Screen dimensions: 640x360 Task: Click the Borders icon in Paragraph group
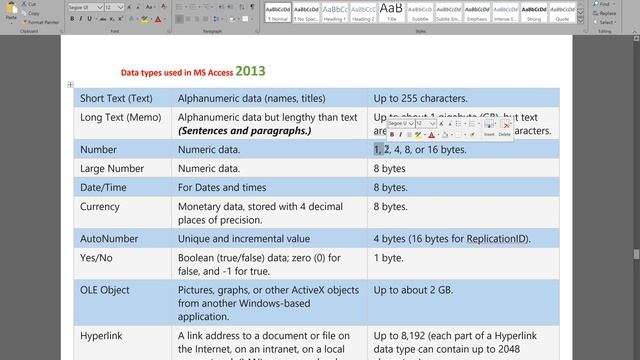(x=246, y=19)
